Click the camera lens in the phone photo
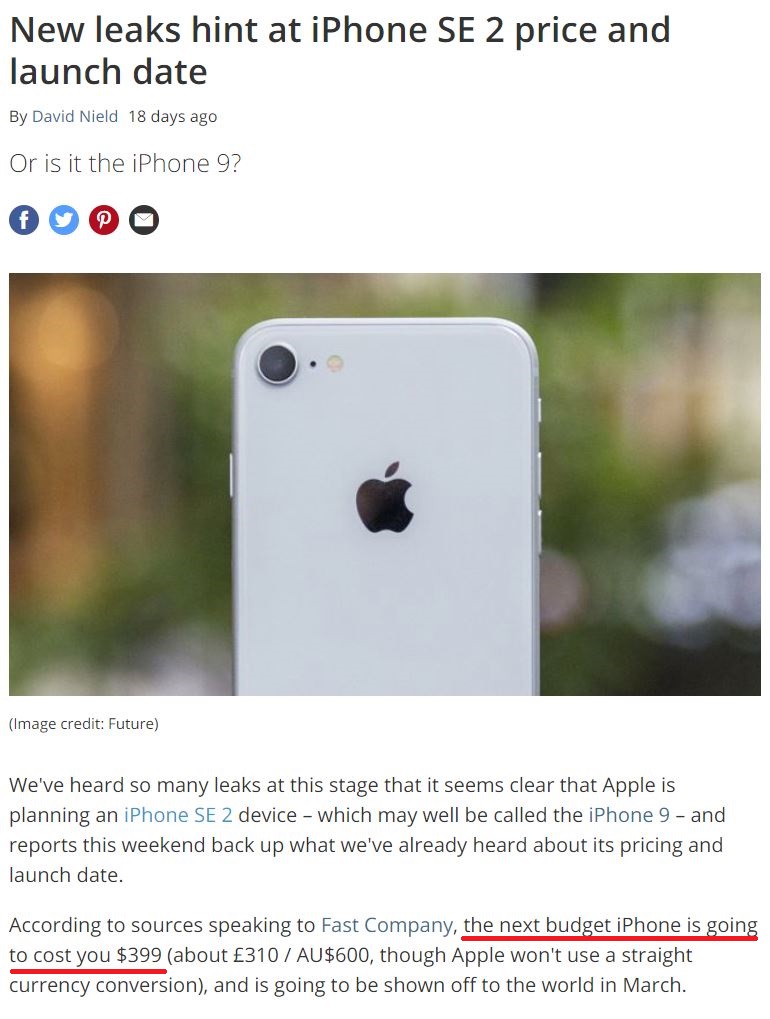The width and height of the screenshot is (770, 1019). [x=277, y=364]
